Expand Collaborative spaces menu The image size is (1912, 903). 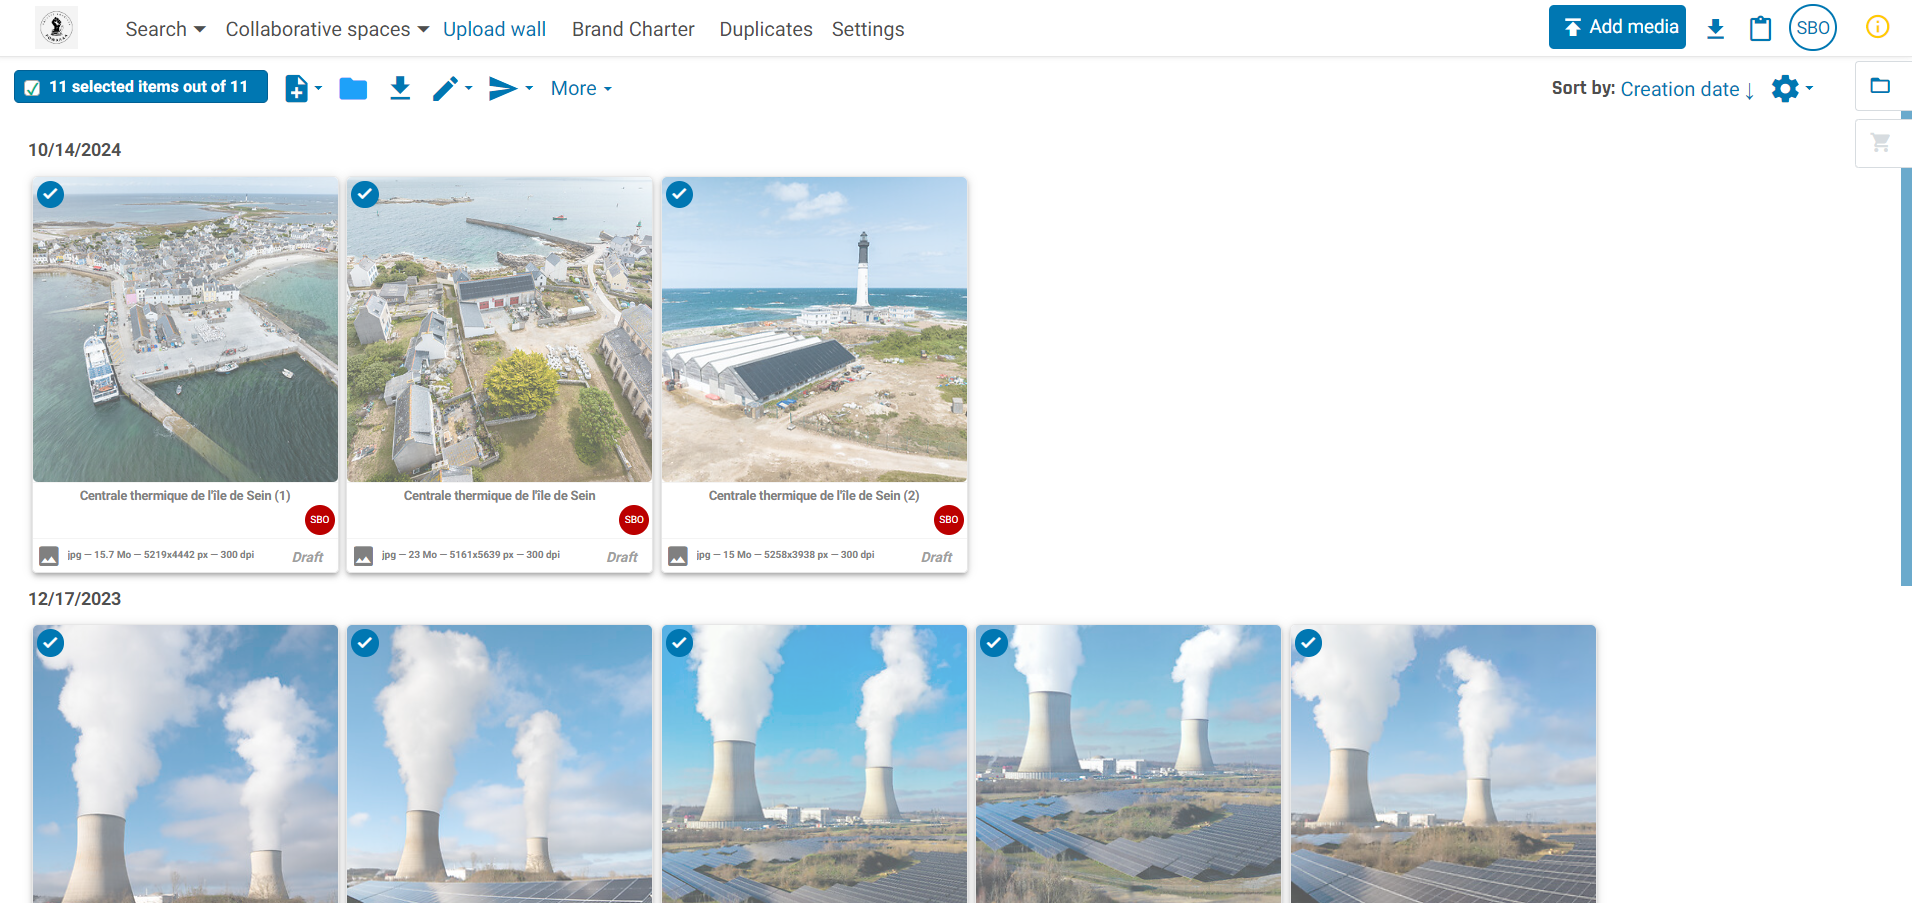(x=327, y=29)
